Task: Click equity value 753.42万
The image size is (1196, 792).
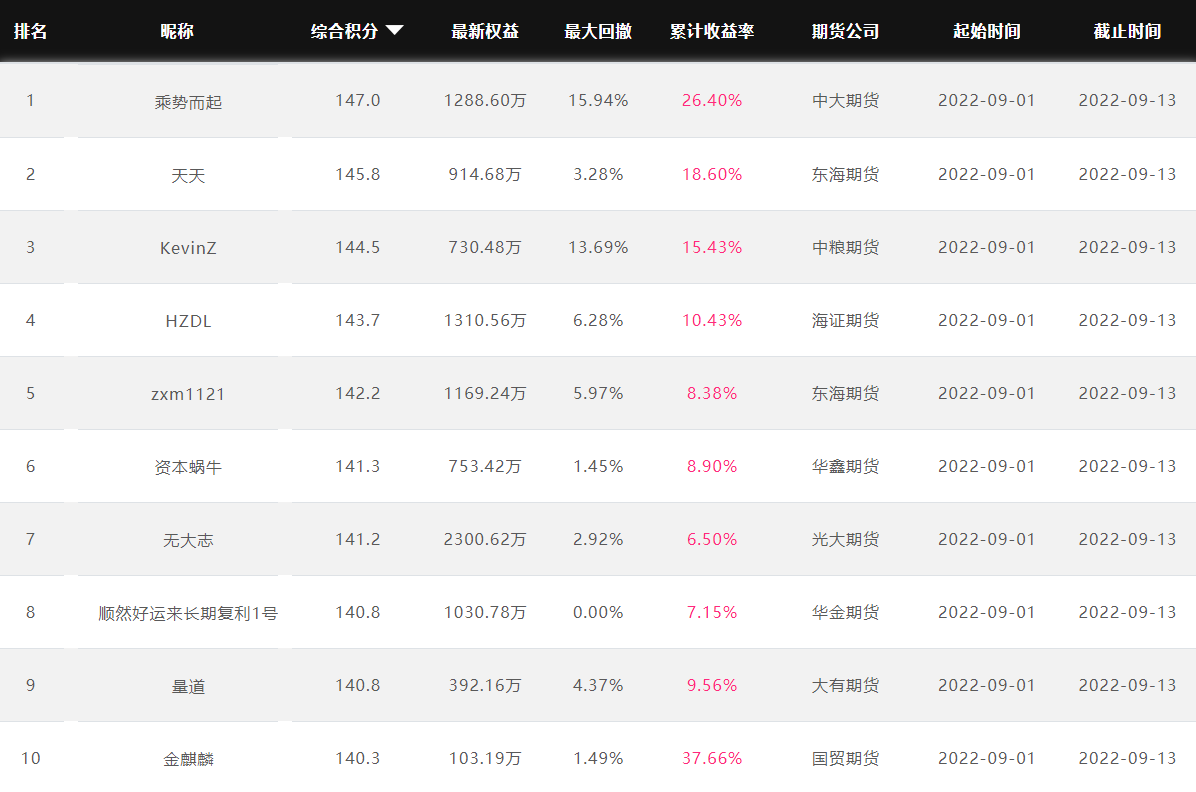Action: (485, 466)
